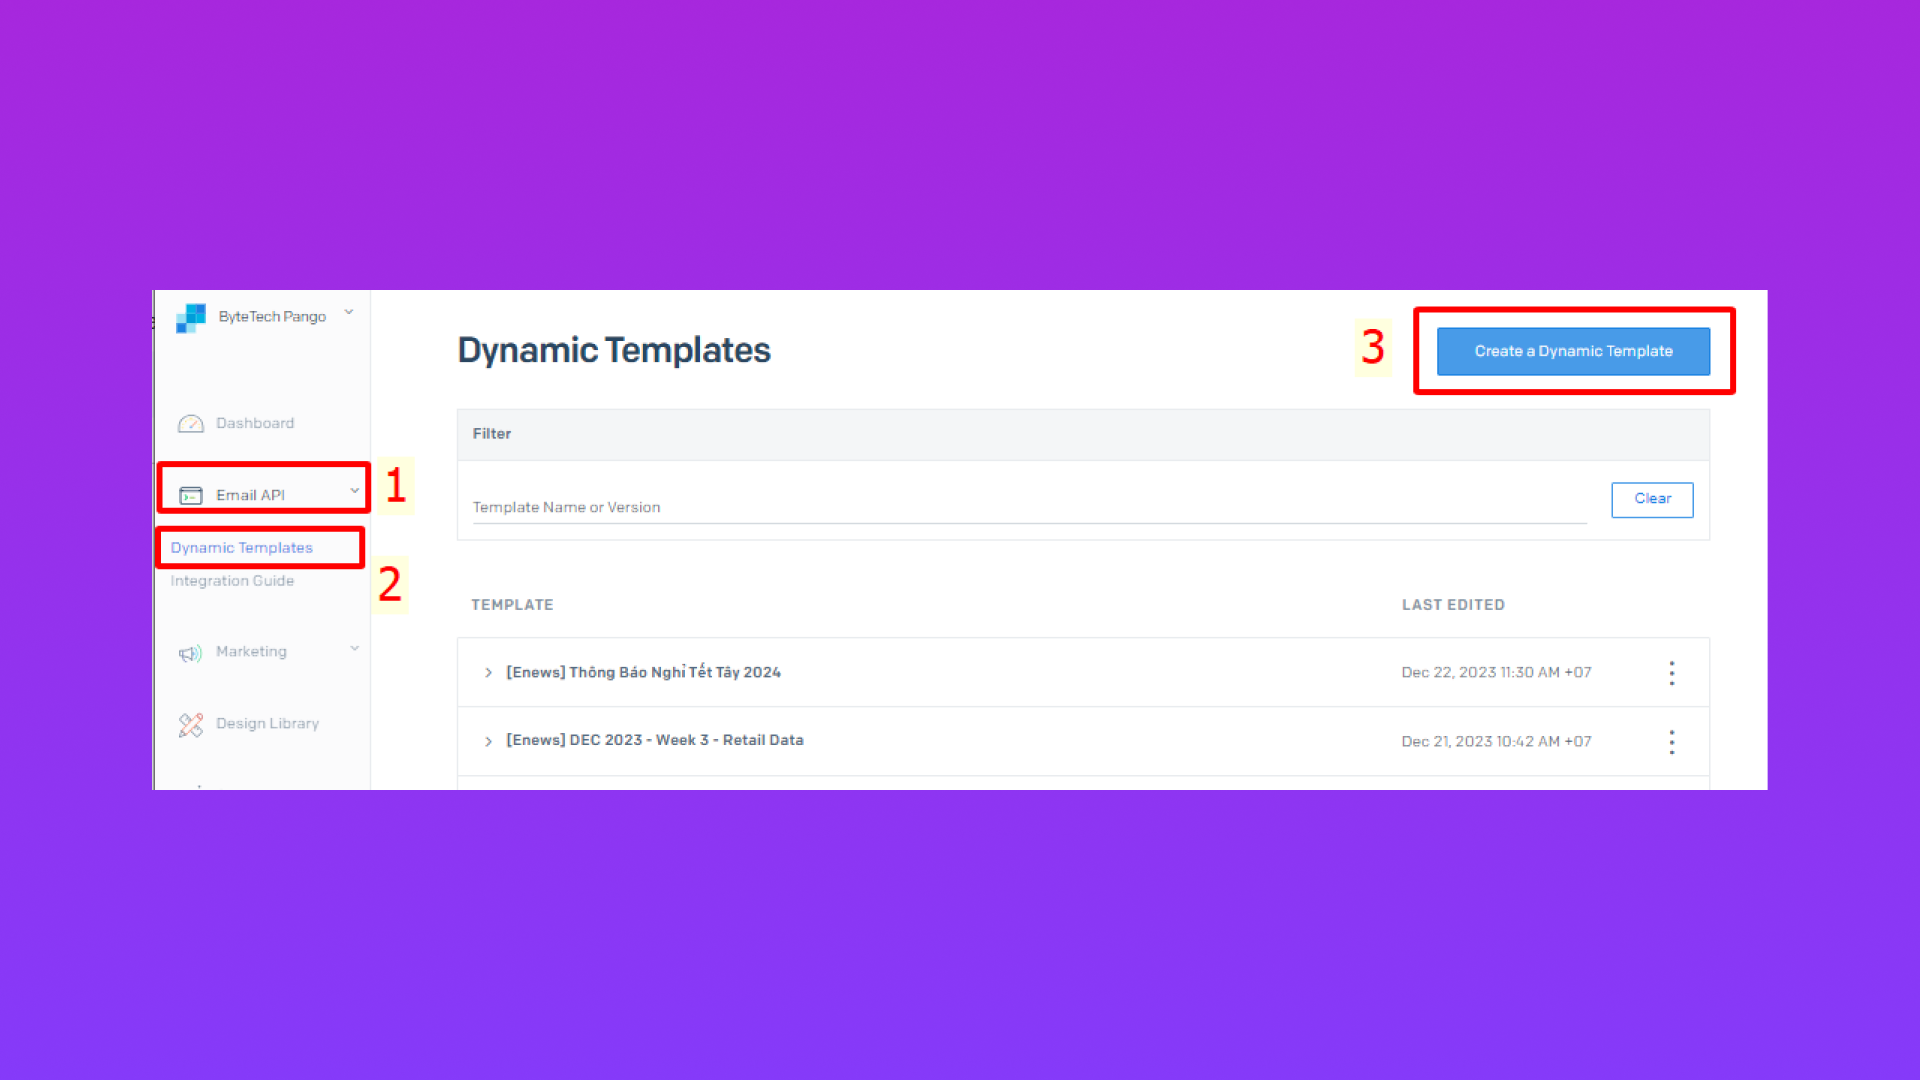
Task: Click the Dashboard gauge icon
Action: tap(190, 424)
